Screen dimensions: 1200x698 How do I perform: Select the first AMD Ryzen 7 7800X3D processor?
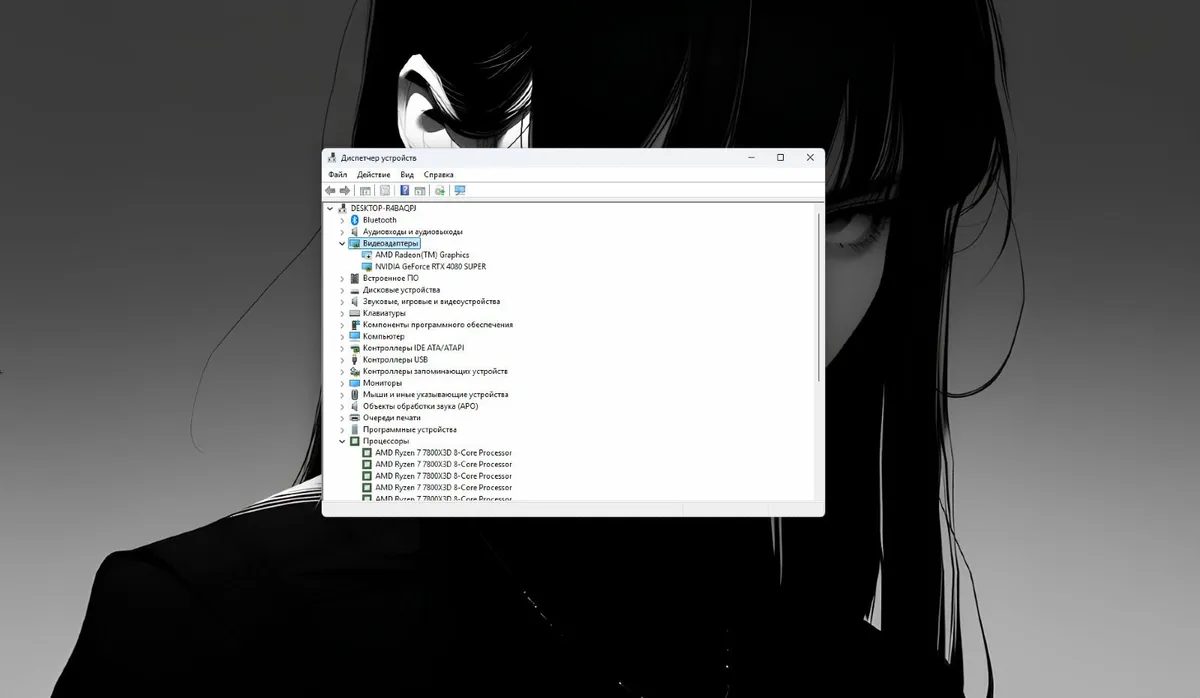442,453
